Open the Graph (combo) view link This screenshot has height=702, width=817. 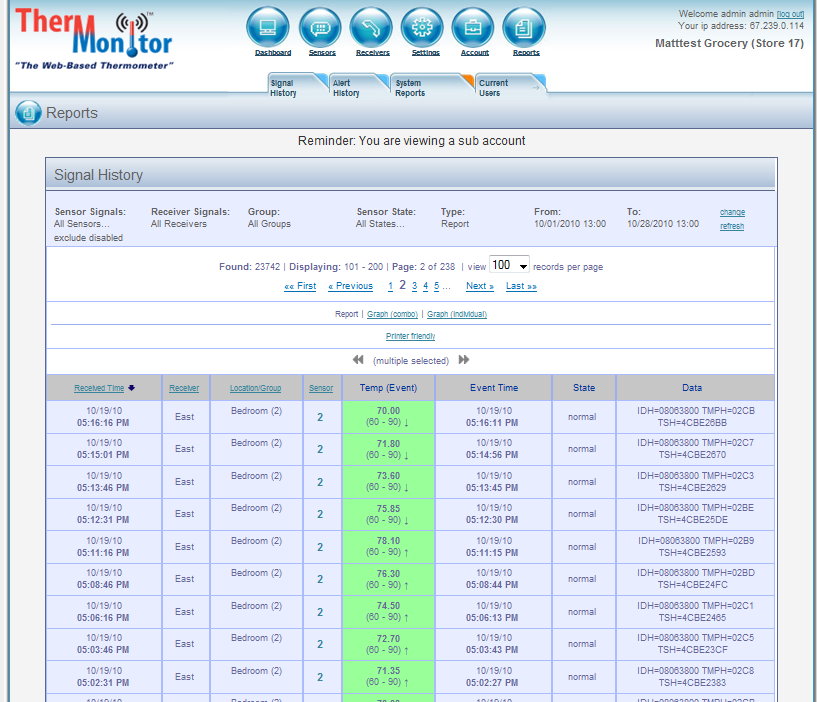(392, 314)
